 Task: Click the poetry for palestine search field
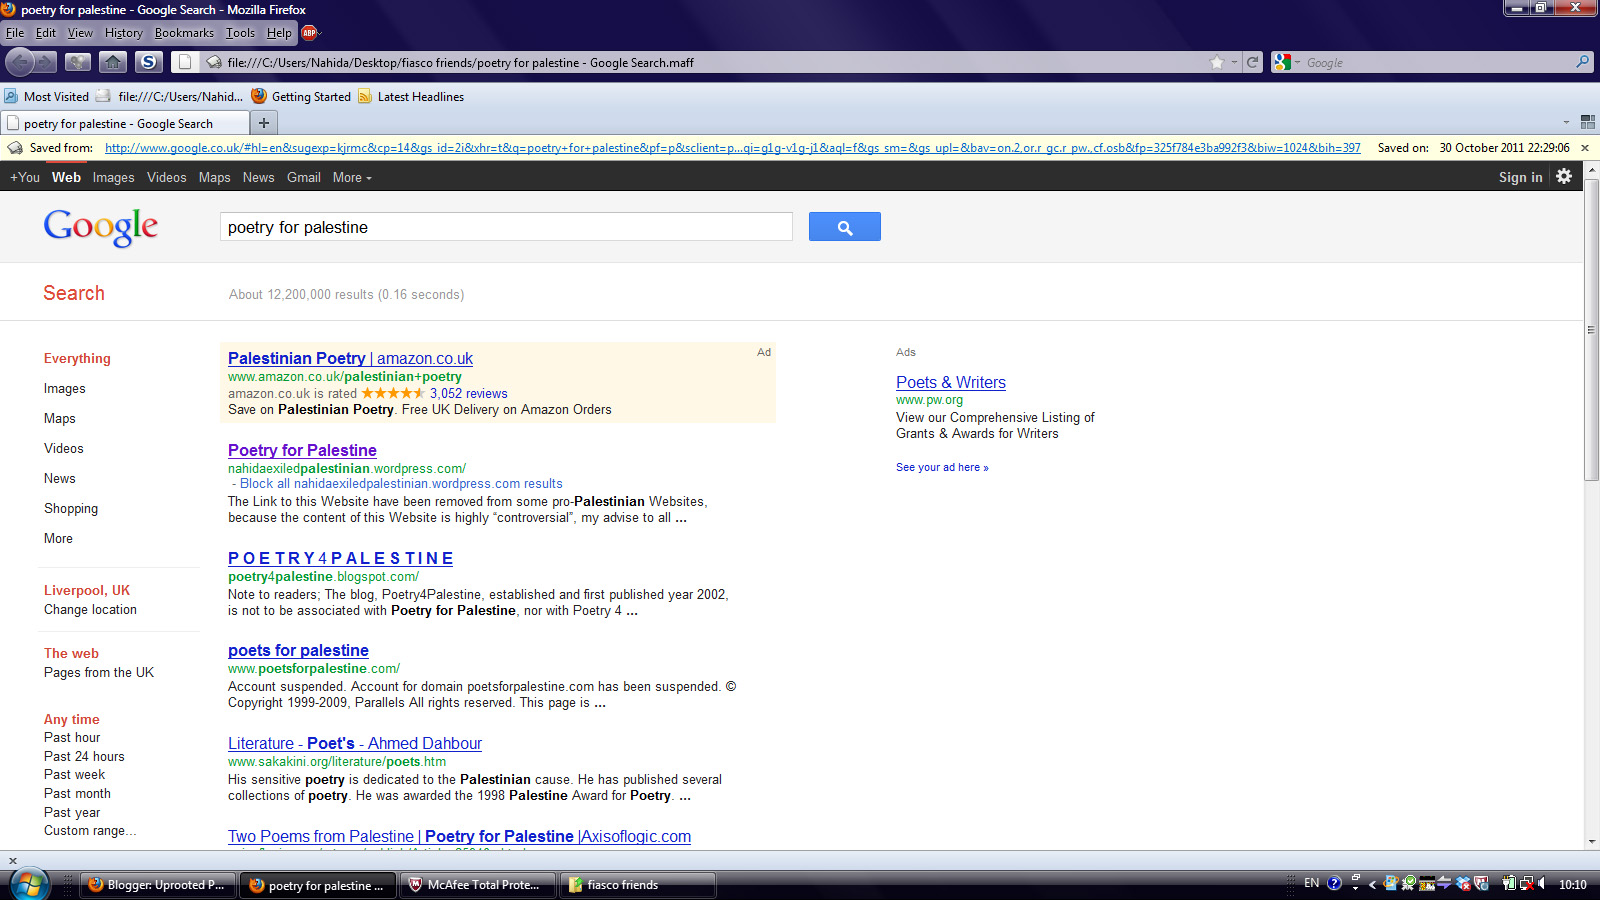pyautogui.click(x=505, y=227)
